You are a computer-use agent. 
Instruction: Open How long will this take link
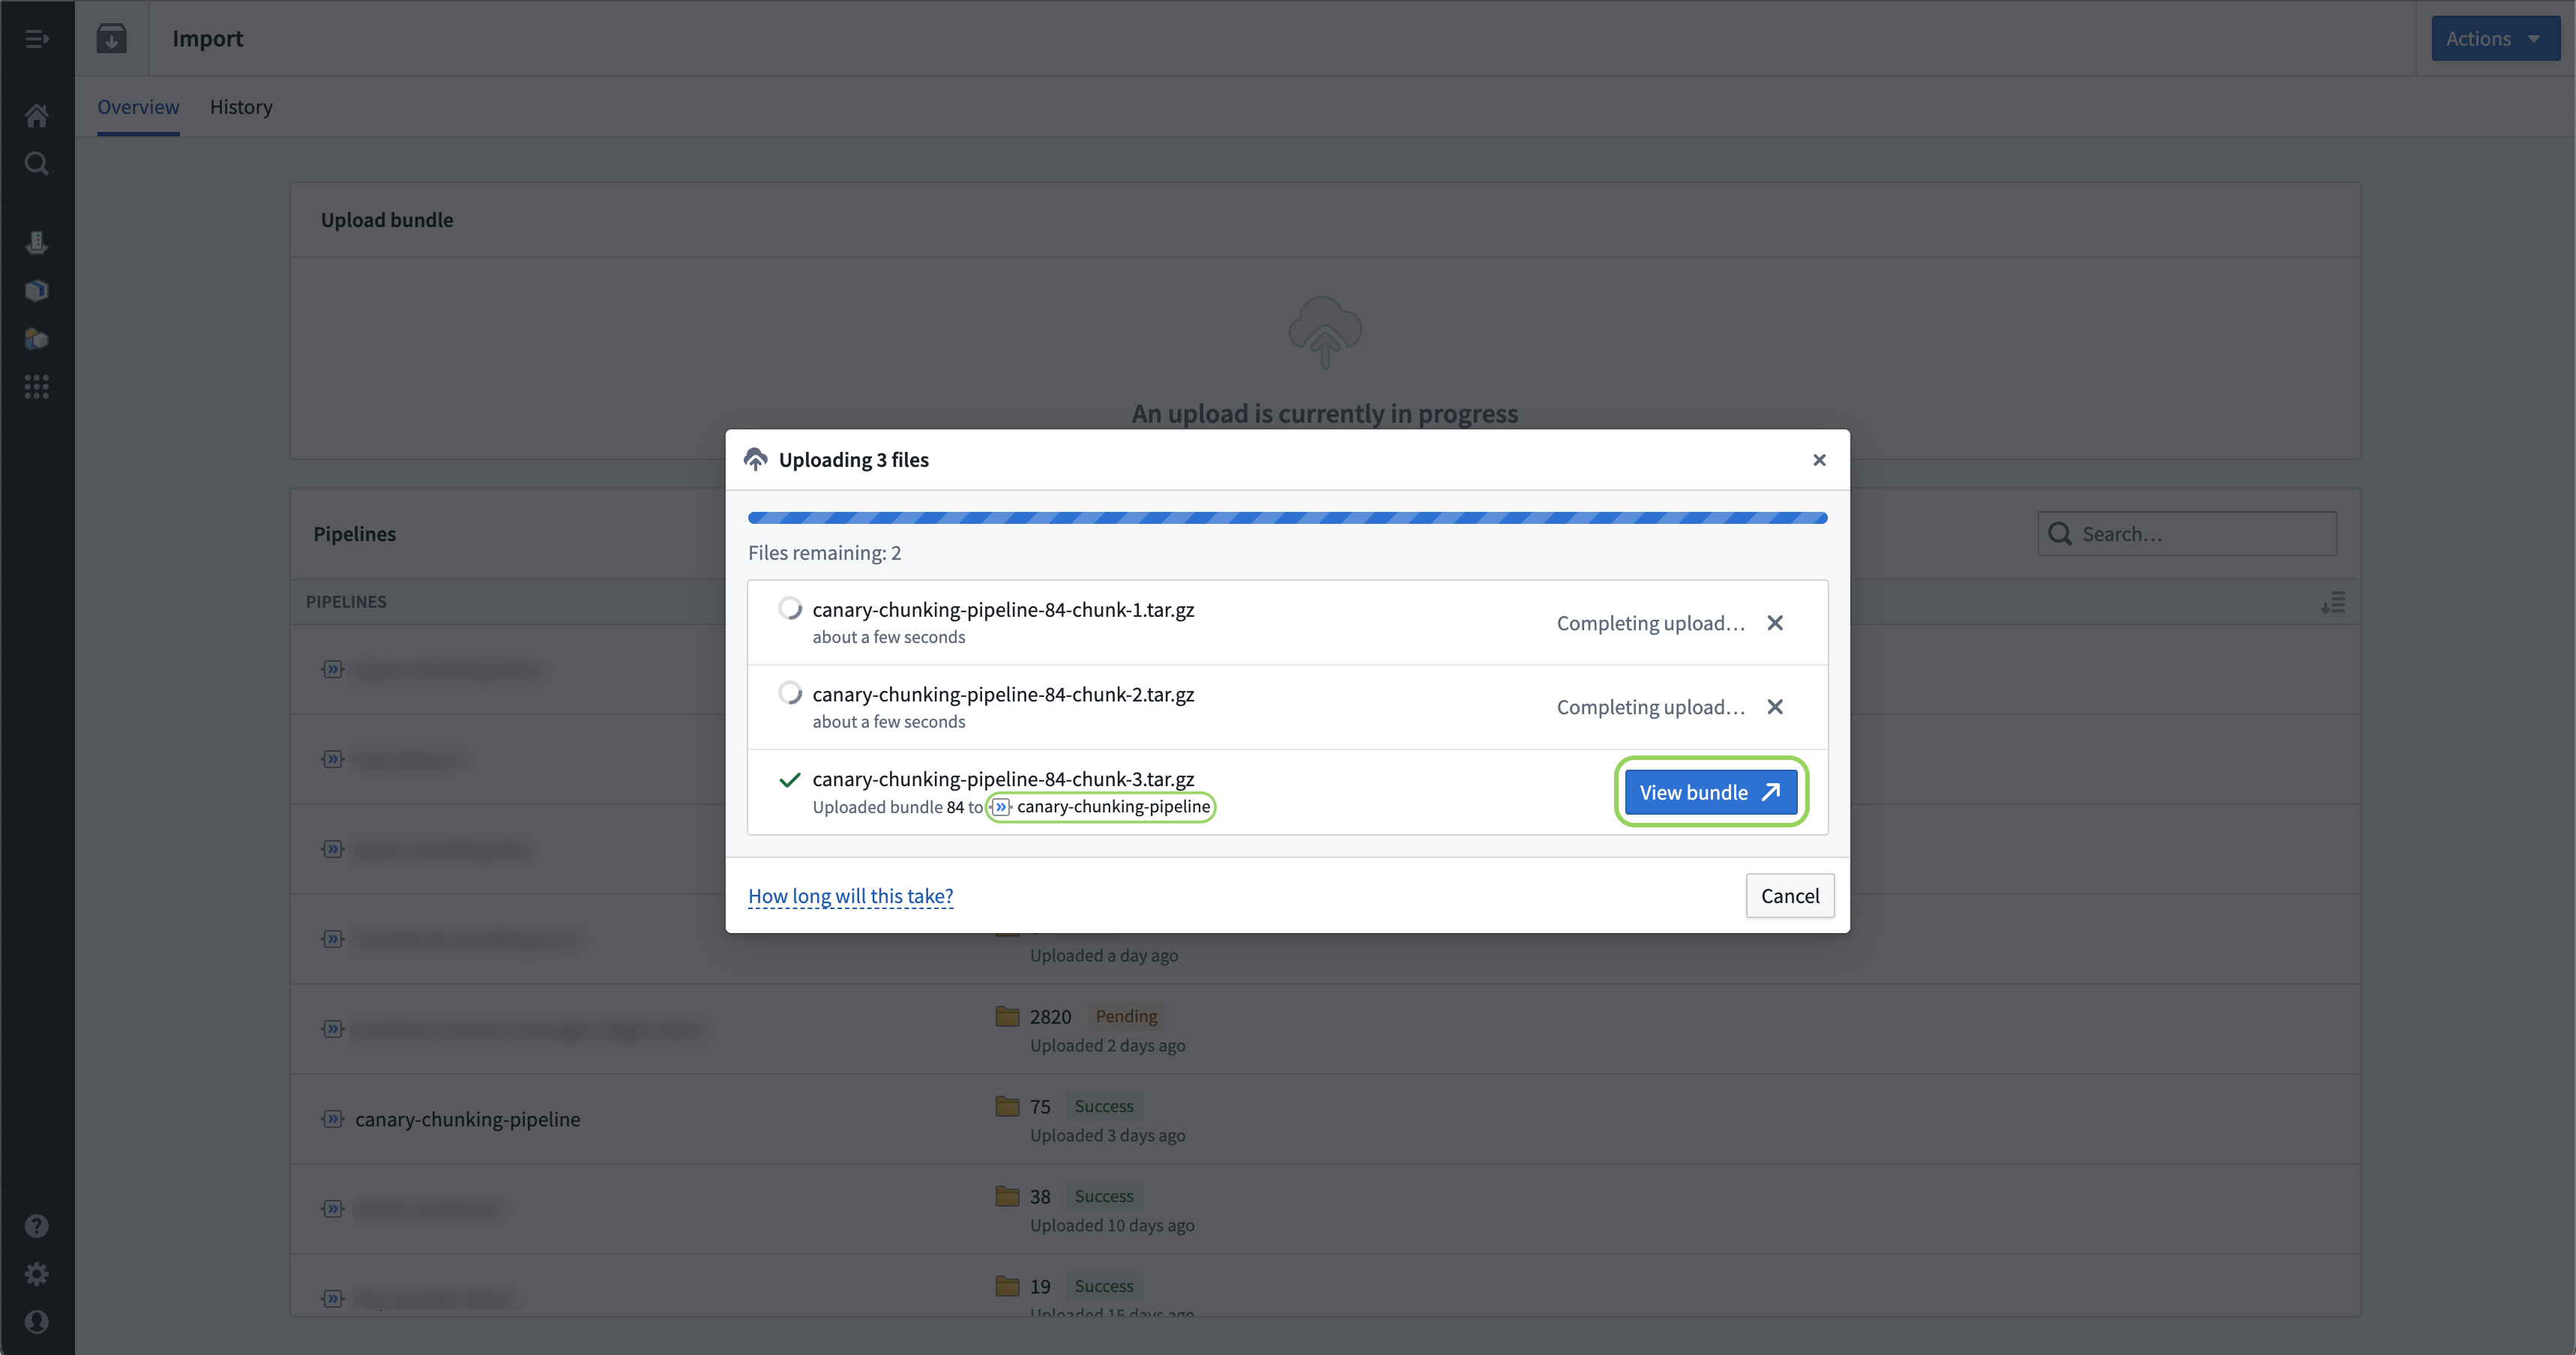click(850, 896)
